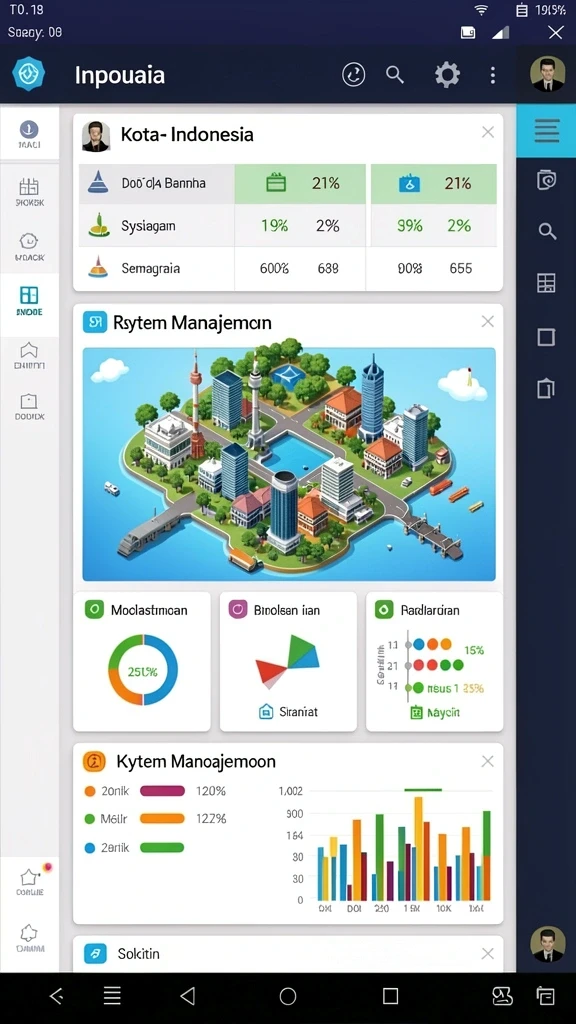Open the isometric city map image
Image resolution: width=576 pixels, height=1024 pixels.
point(289,464)
